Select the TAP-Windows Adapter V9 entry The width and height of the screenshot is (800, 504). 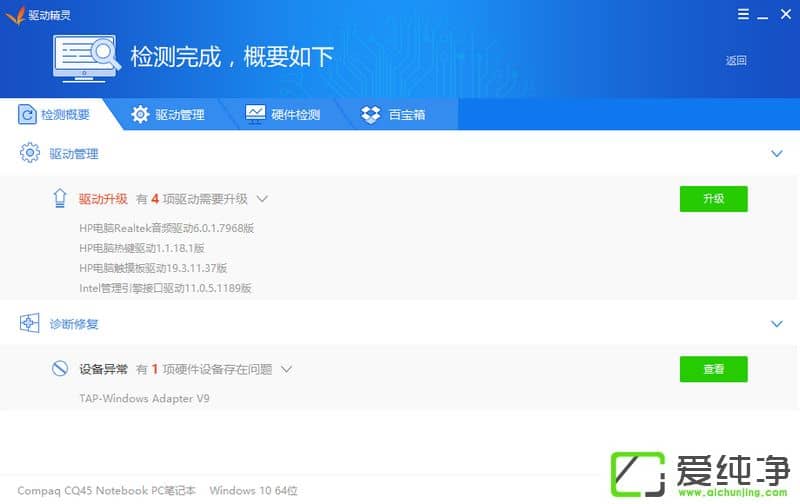tap(144, 398)
